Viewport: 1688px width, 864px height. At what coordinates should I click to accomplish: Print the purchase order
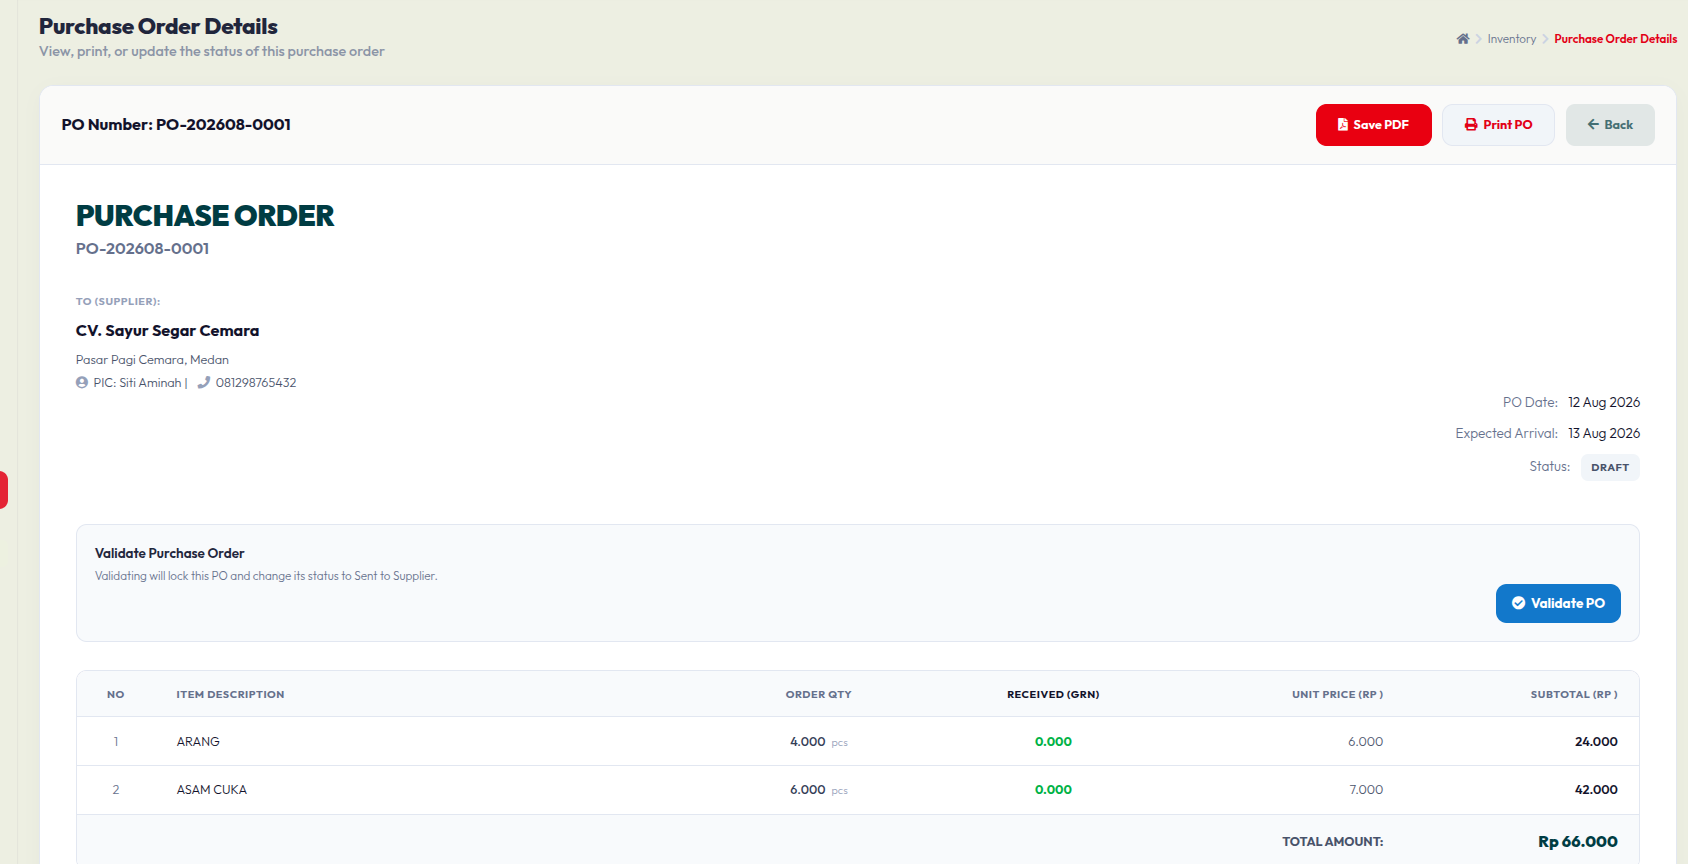[1498, 125]
